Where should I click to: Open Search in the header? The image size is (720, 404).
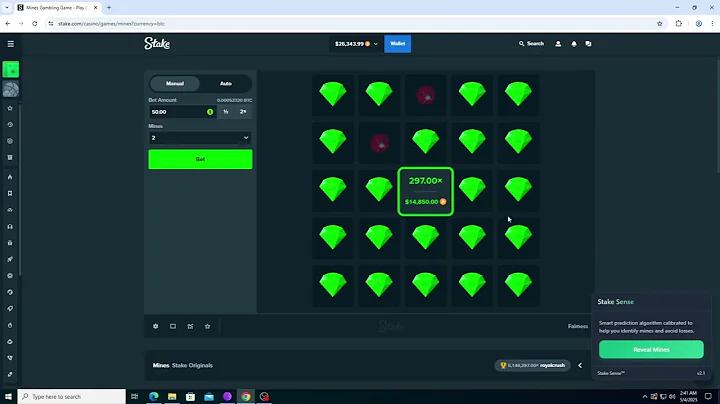[x=531, y=44]
